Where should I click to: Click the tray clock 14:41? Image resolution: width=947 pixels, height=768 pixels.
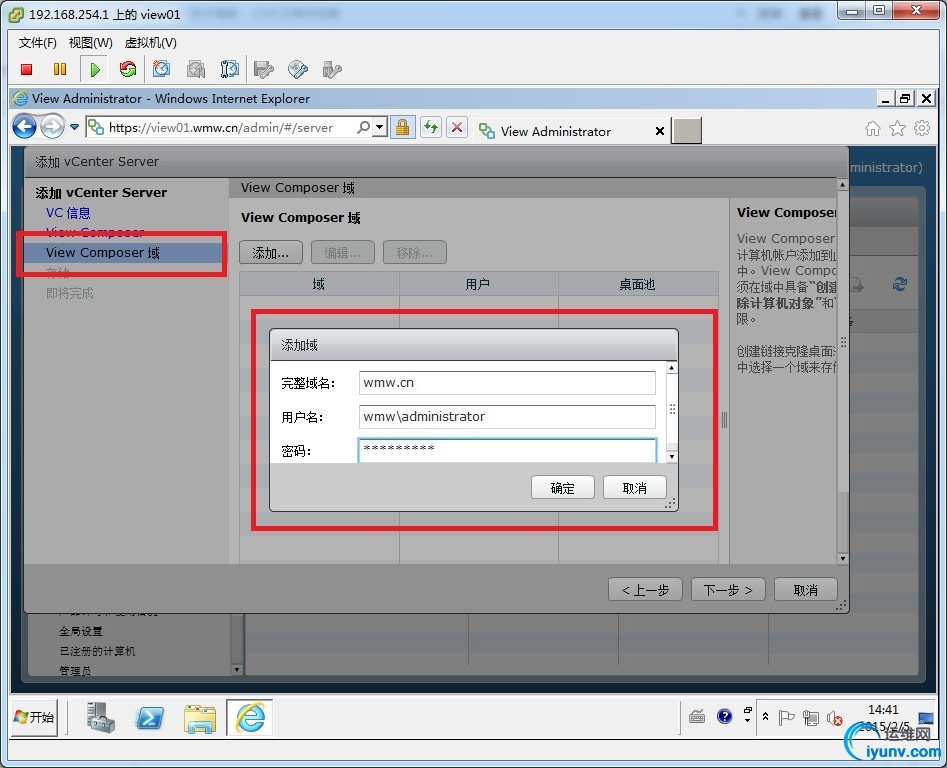pos(883,709)
